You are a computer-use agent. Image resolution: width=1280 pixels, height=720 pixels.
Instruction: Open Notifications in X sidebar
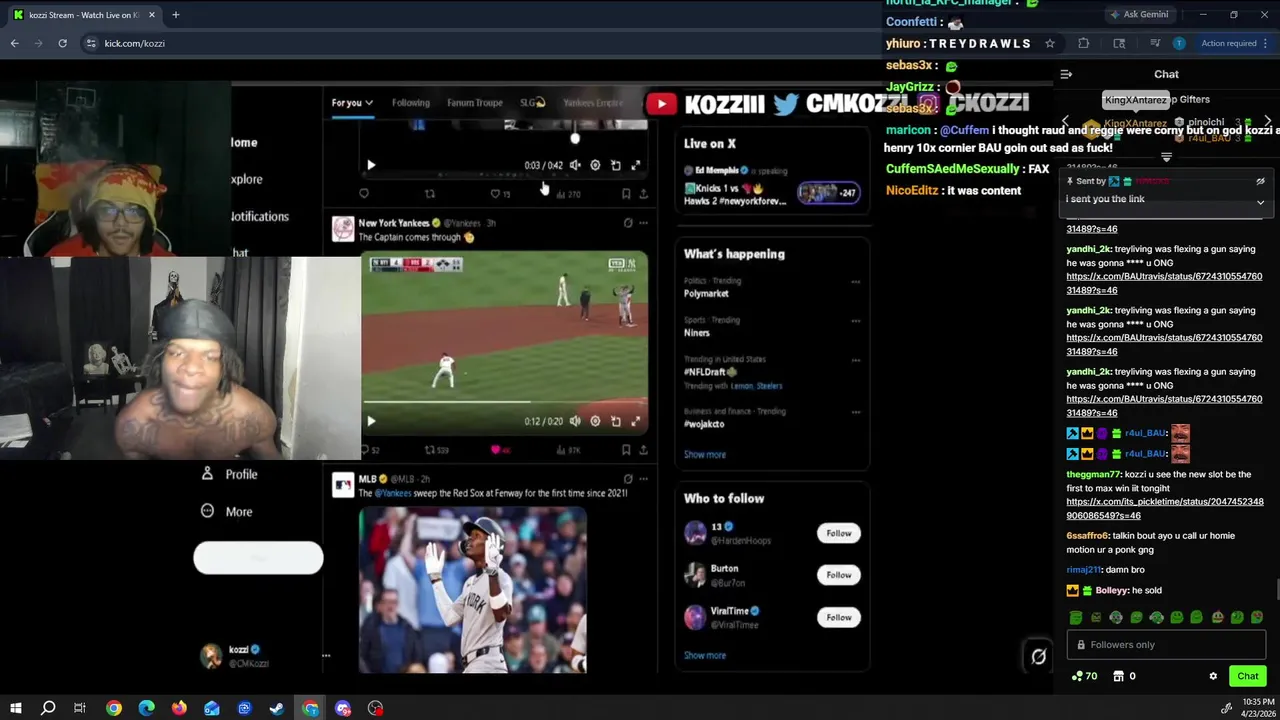click(259, 216)
